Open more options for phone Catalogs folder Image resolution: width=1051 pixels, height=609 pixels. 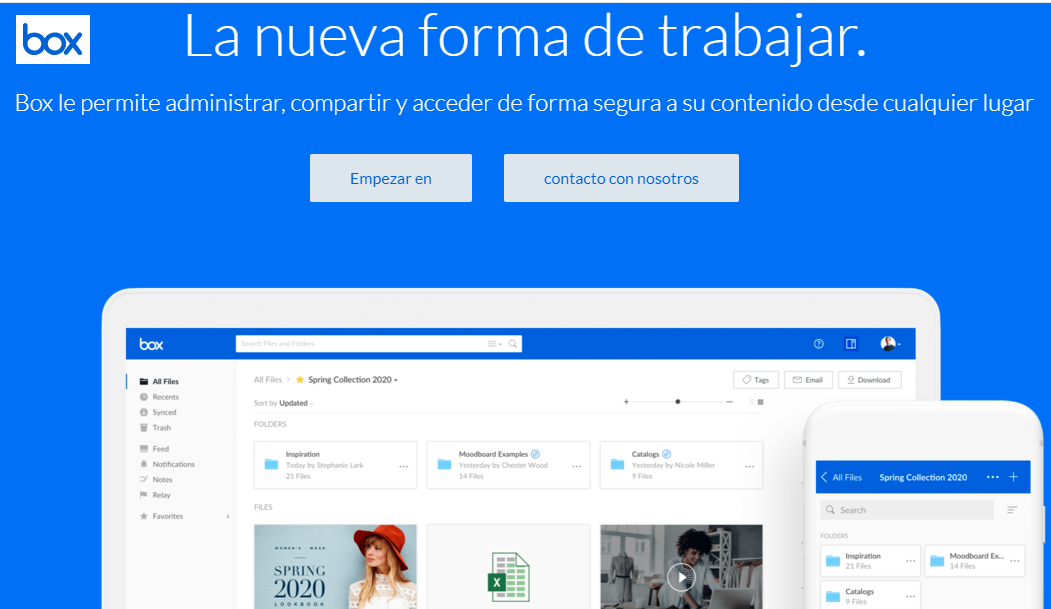click(910, 596)
